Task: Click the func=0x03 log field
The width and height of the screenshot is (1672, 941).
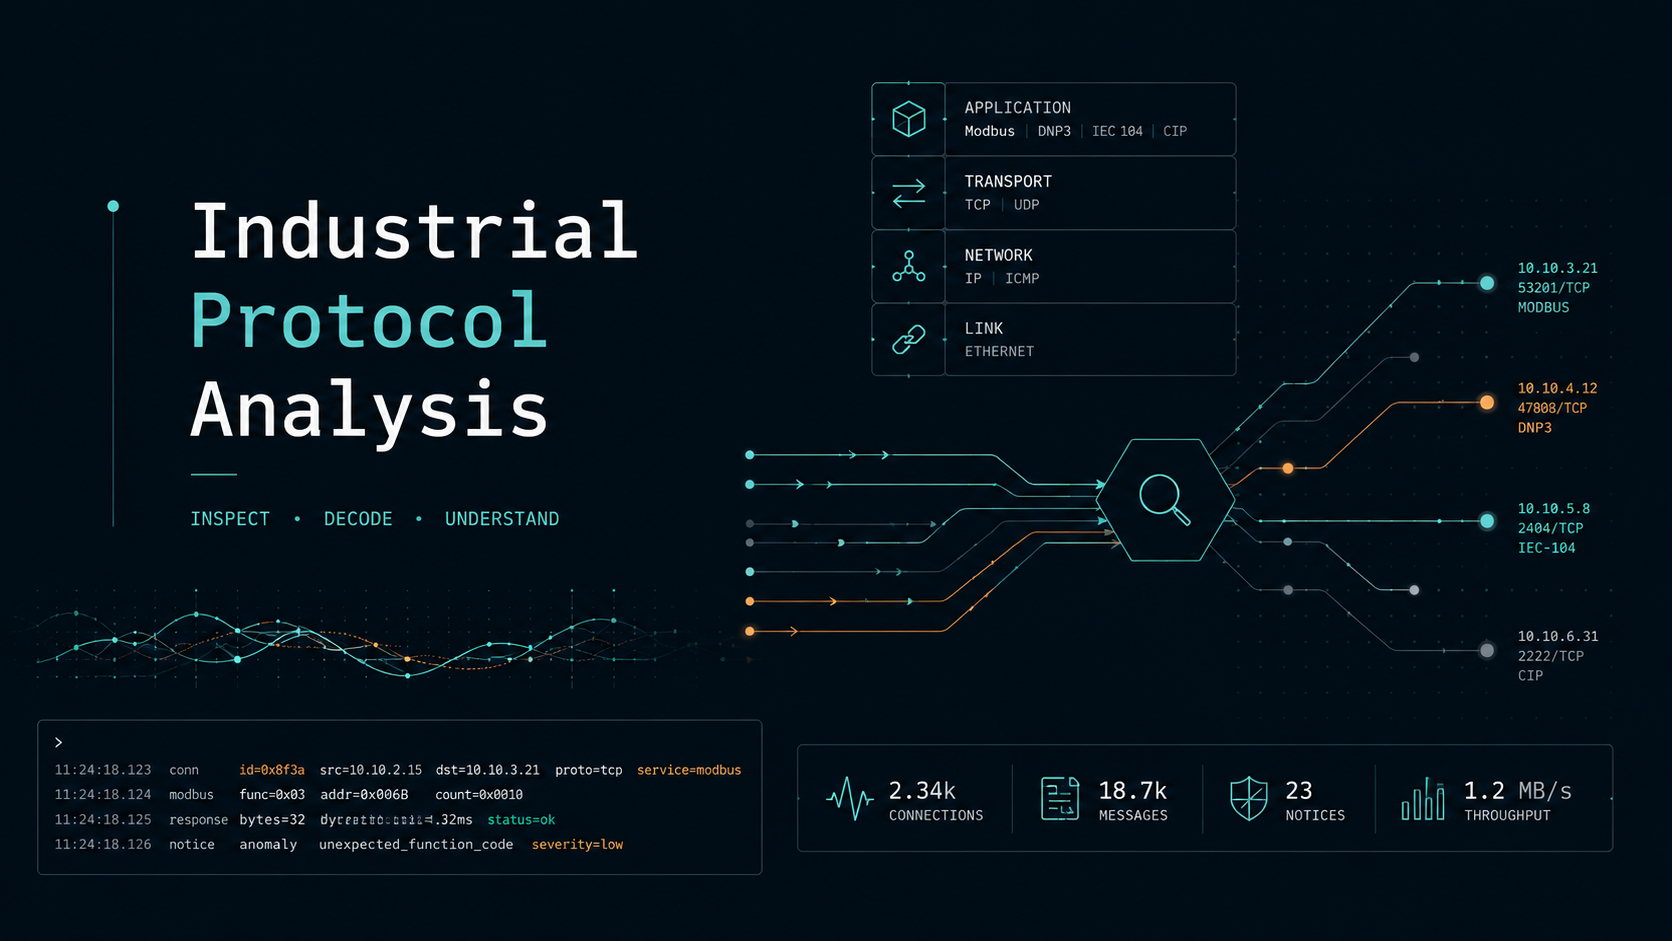Action: [x=272, y=795]
